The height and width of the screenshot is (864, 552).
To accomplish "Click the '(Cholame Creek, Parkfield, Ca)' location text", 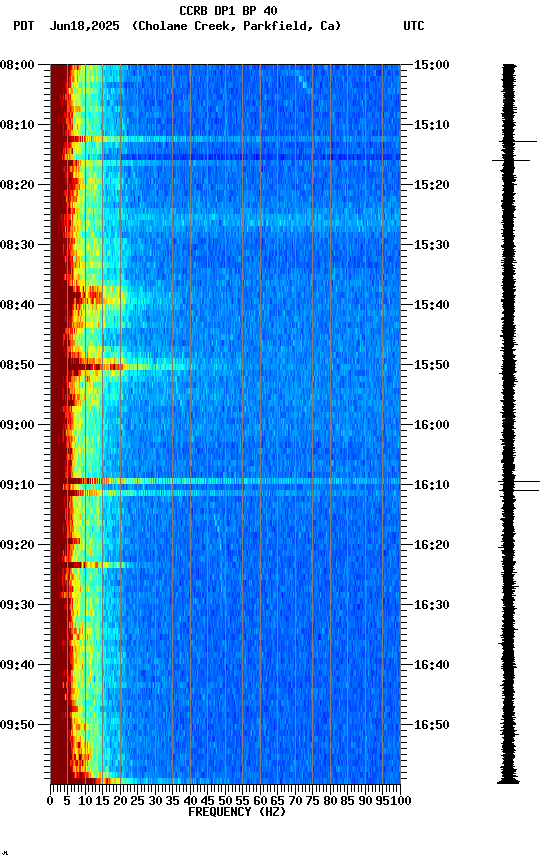I will (x=236, y=26).
